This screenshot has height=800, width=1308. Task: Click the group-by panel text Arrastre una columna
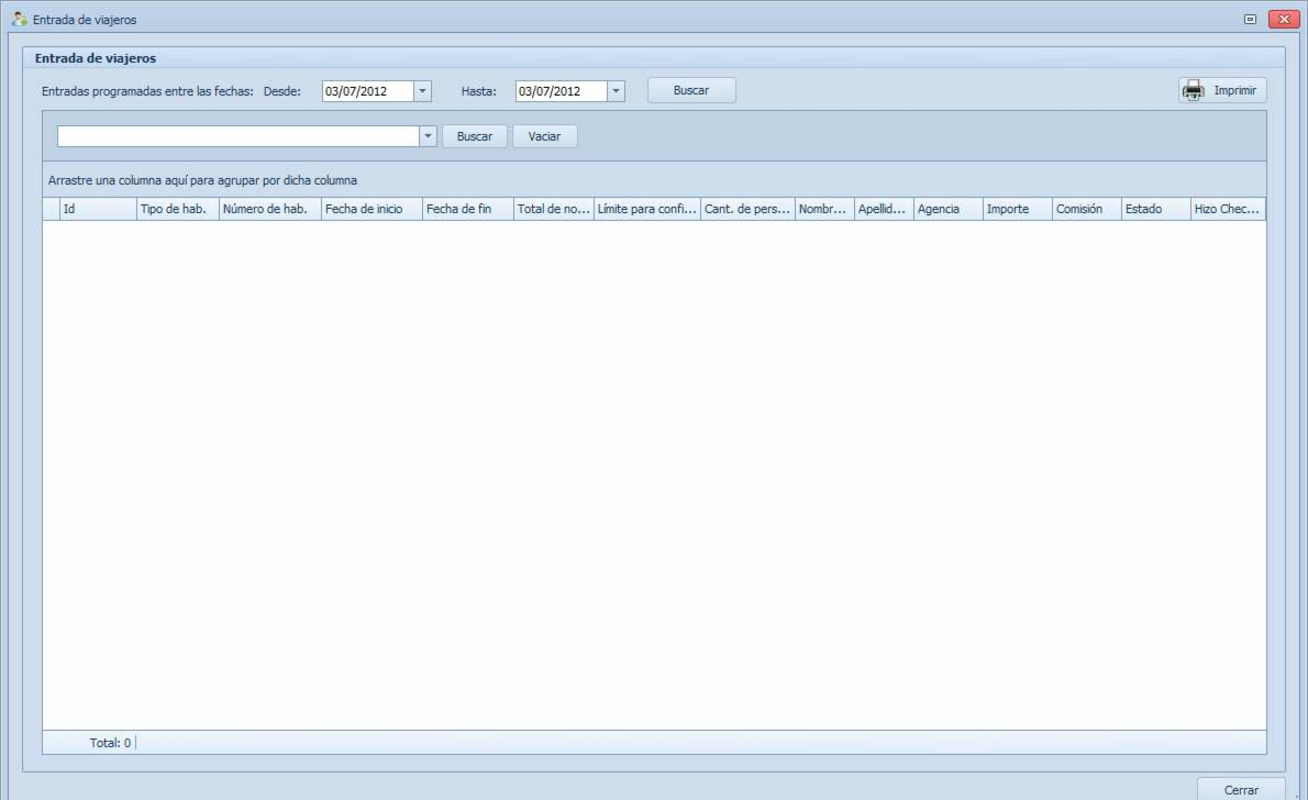click(x=202, y=181)
